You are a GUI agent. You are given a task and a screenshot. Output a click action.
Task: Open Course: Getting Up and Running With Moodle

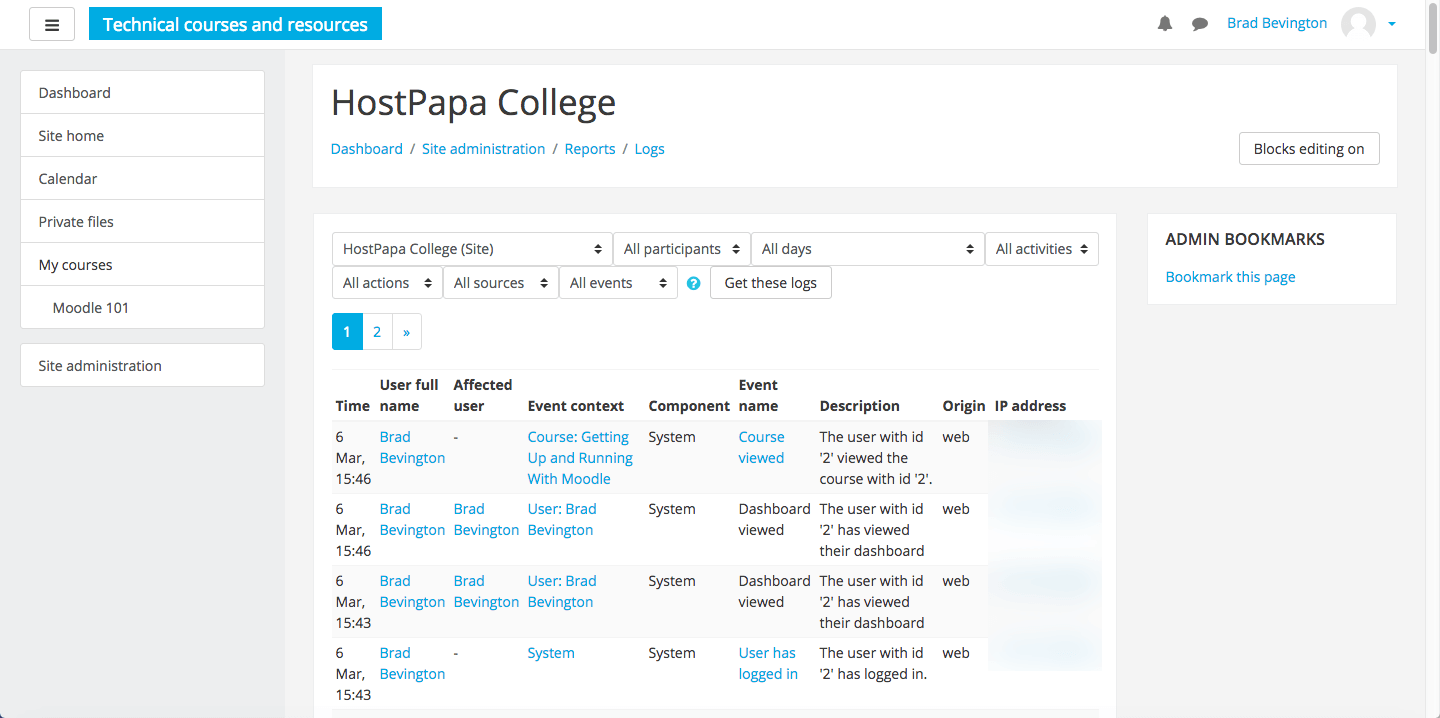tap(580, 458)
